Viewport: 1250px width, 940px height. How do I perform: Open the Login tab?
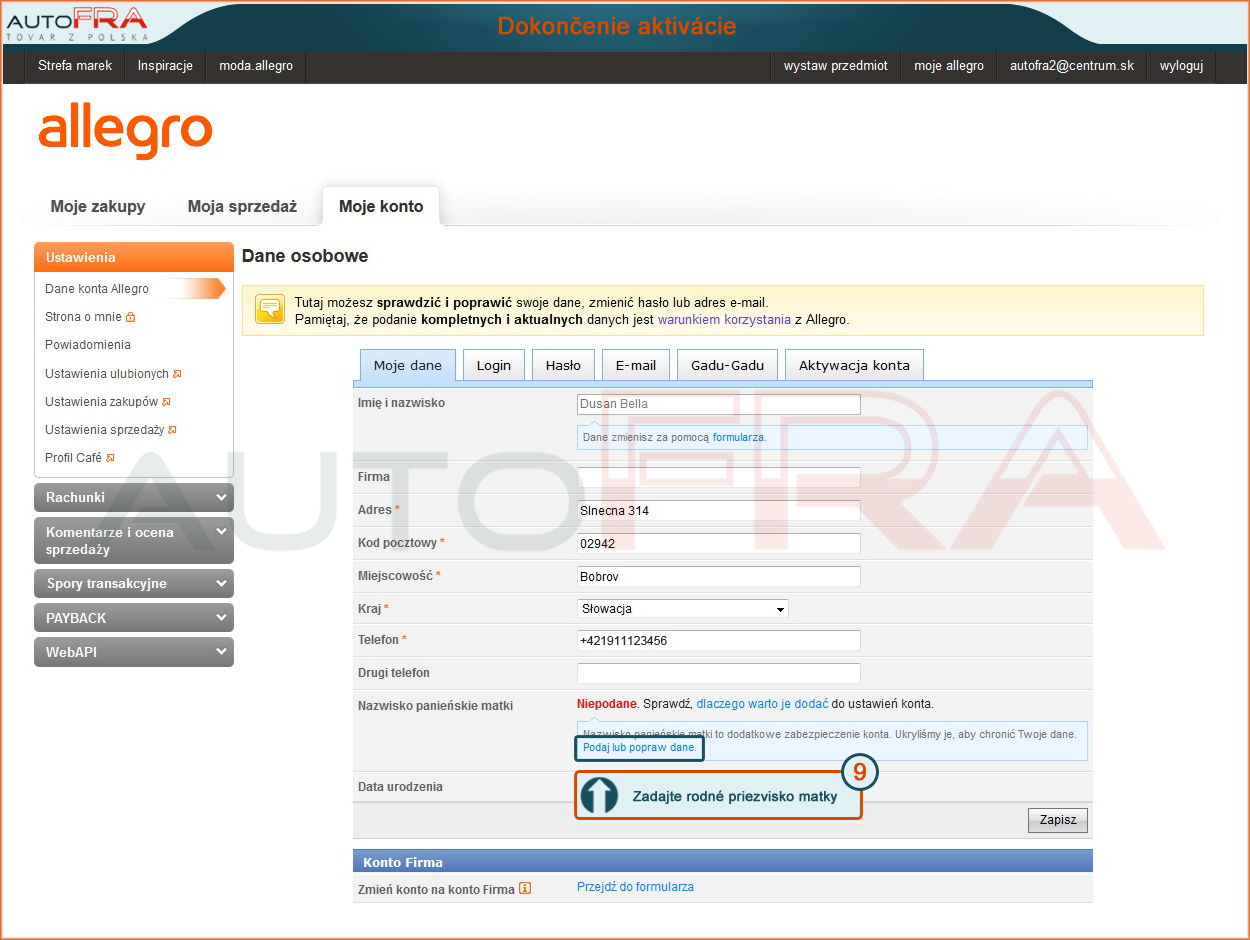pos(494,366)
